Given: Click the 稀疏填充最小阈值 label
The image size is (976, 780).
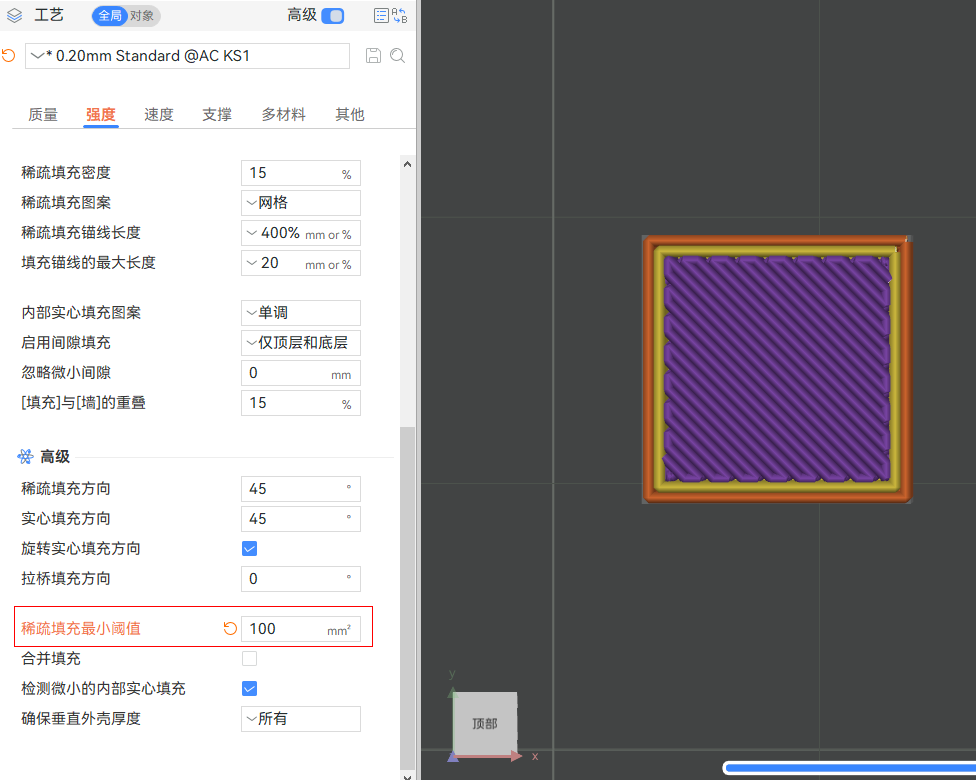Looking at the screenshot, I should (x=81, y=629).
